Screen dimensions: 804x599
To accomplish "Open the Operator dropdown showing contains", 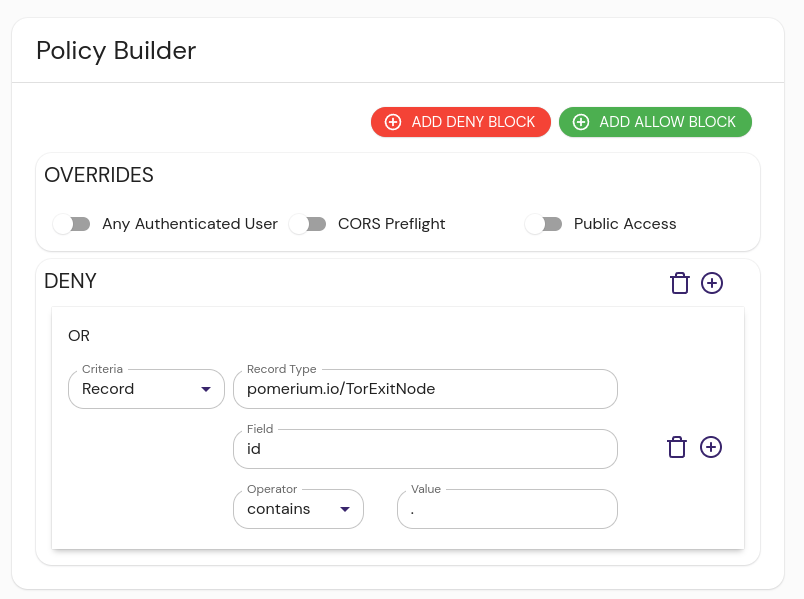I will 300,509.
